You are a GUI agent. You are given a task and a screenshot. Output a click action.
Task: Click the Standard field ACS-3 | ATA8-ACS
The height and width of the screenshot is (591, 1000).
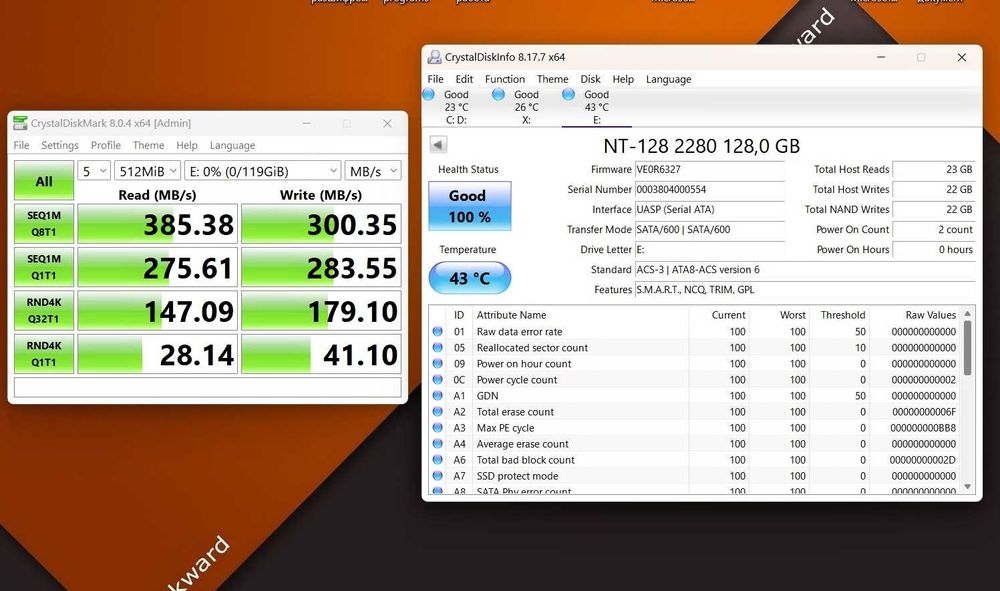[x=805, y=270]
